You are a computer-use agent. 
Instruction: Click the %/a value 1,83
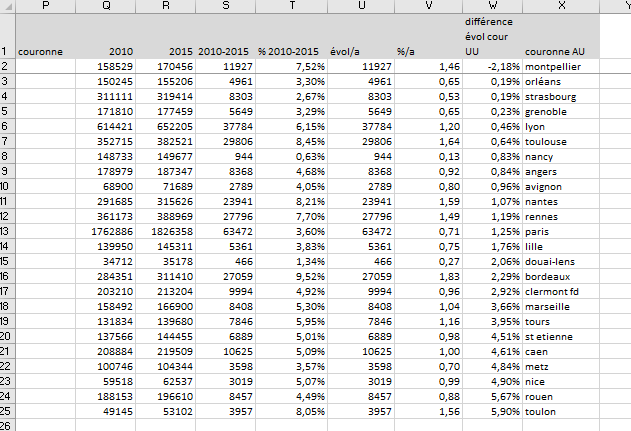pos(429,276)
